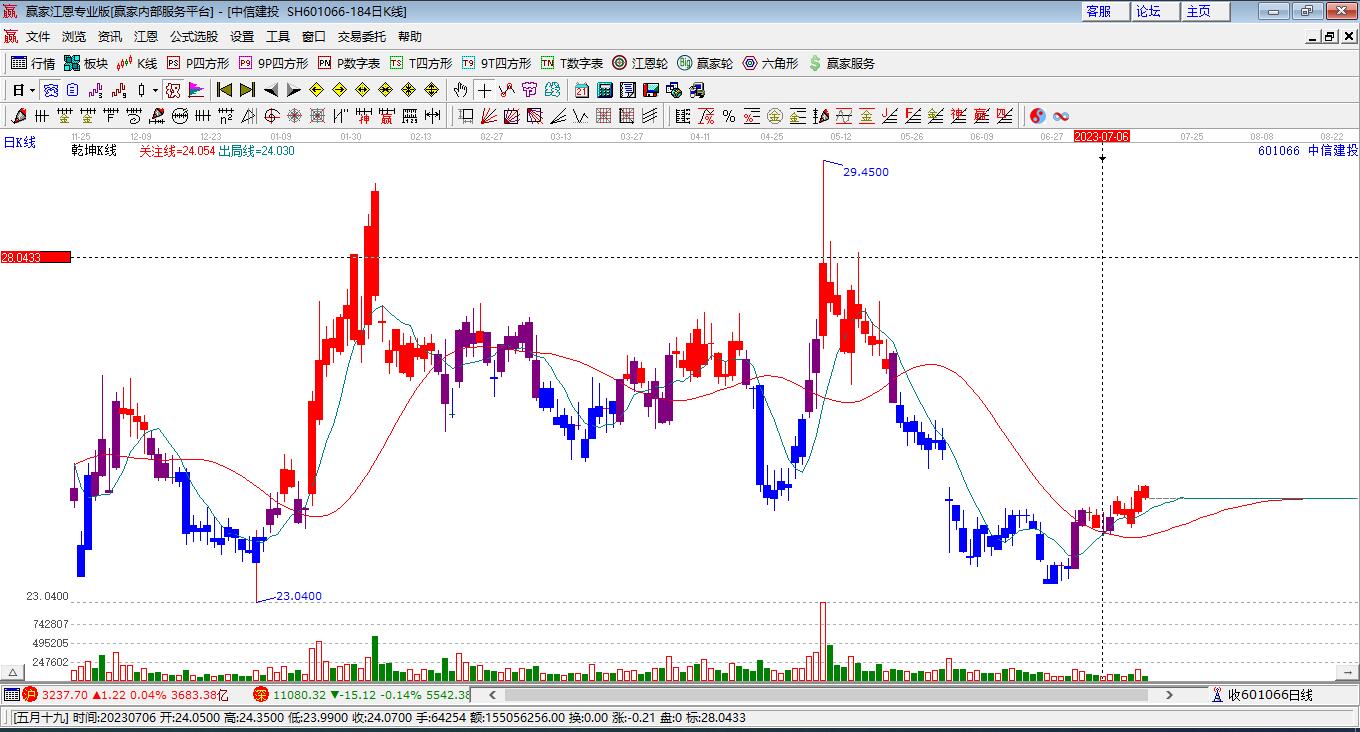1360x732 pixels.
Task: Click the pencil-ruler icon starting drawing toolbar
Action: click(17, 116)
